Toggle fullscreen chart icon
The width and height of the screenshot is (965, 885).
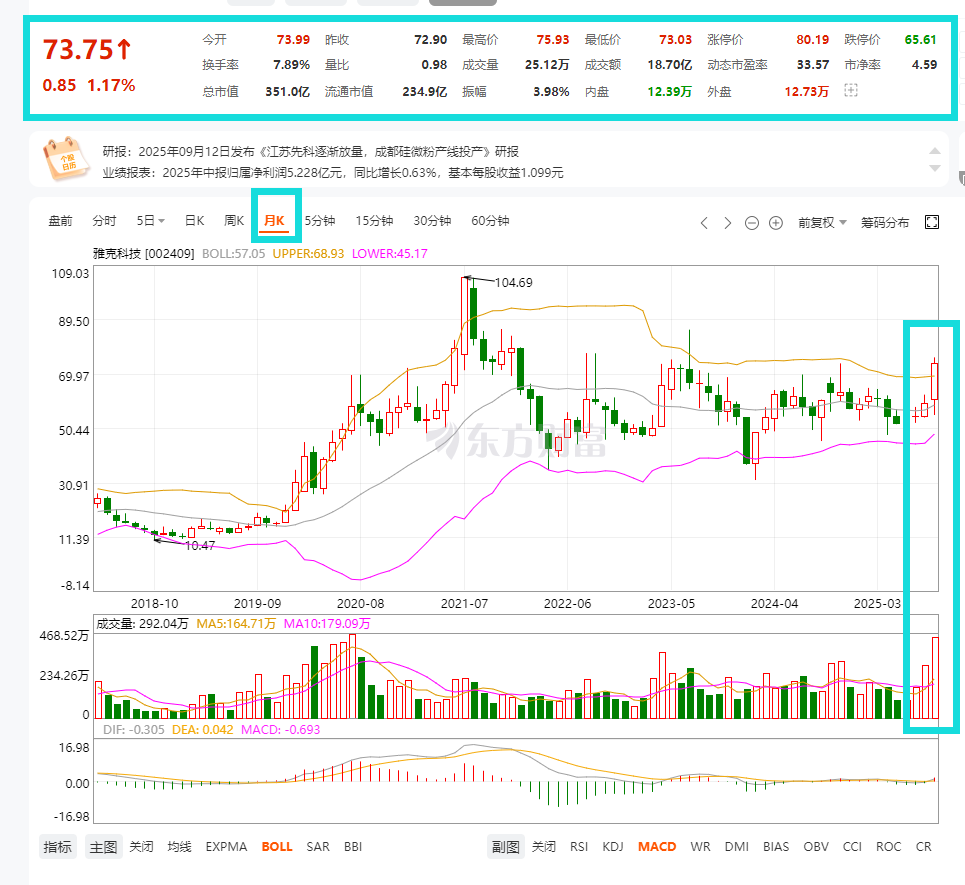(x=932, y=222)
